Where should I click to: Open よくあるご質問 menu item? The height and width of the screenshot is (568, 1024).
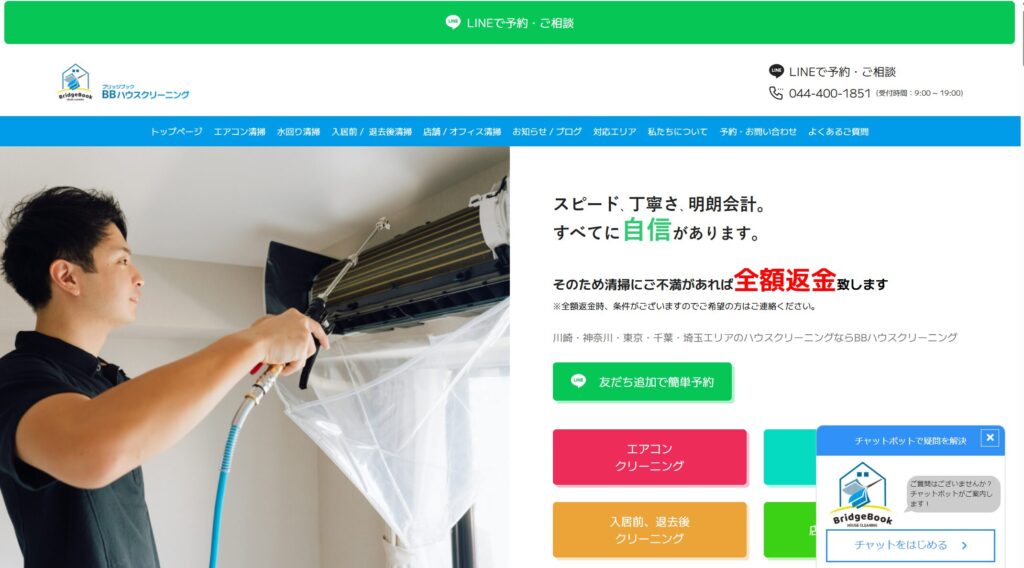[838, 131]
